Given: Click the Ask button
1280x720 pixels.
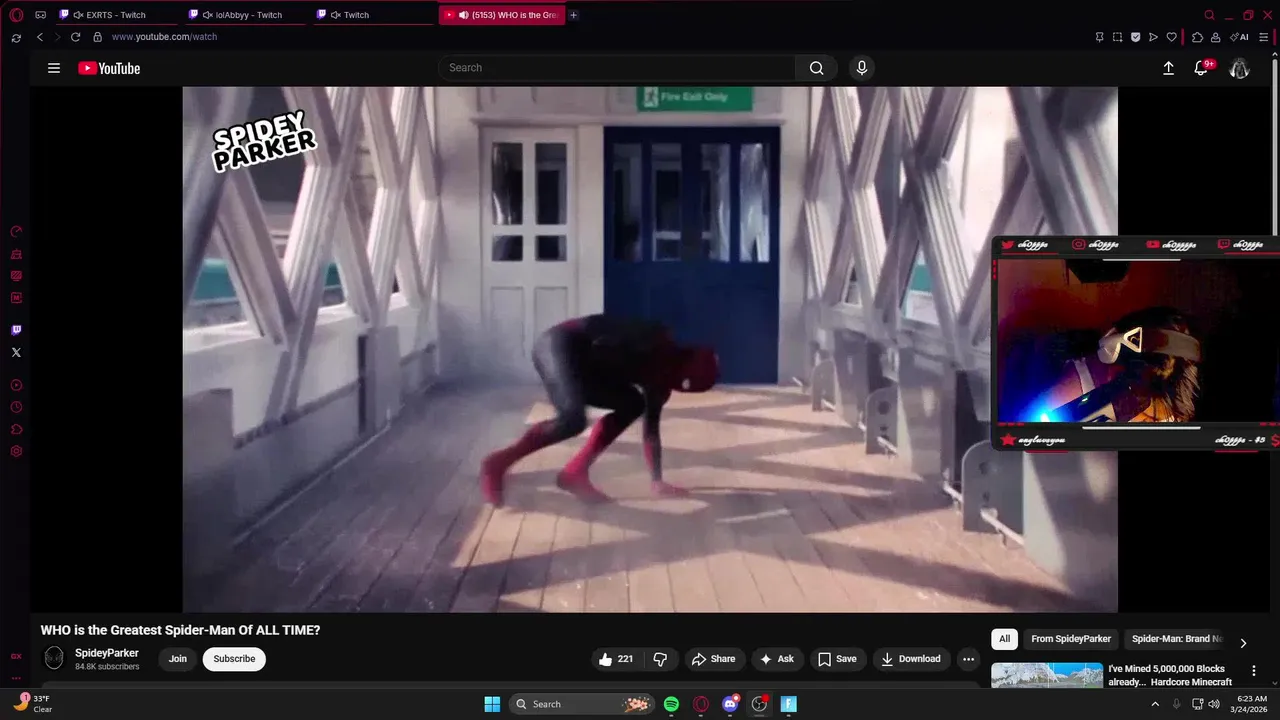Looking at the screenshot, I should 777,659.
